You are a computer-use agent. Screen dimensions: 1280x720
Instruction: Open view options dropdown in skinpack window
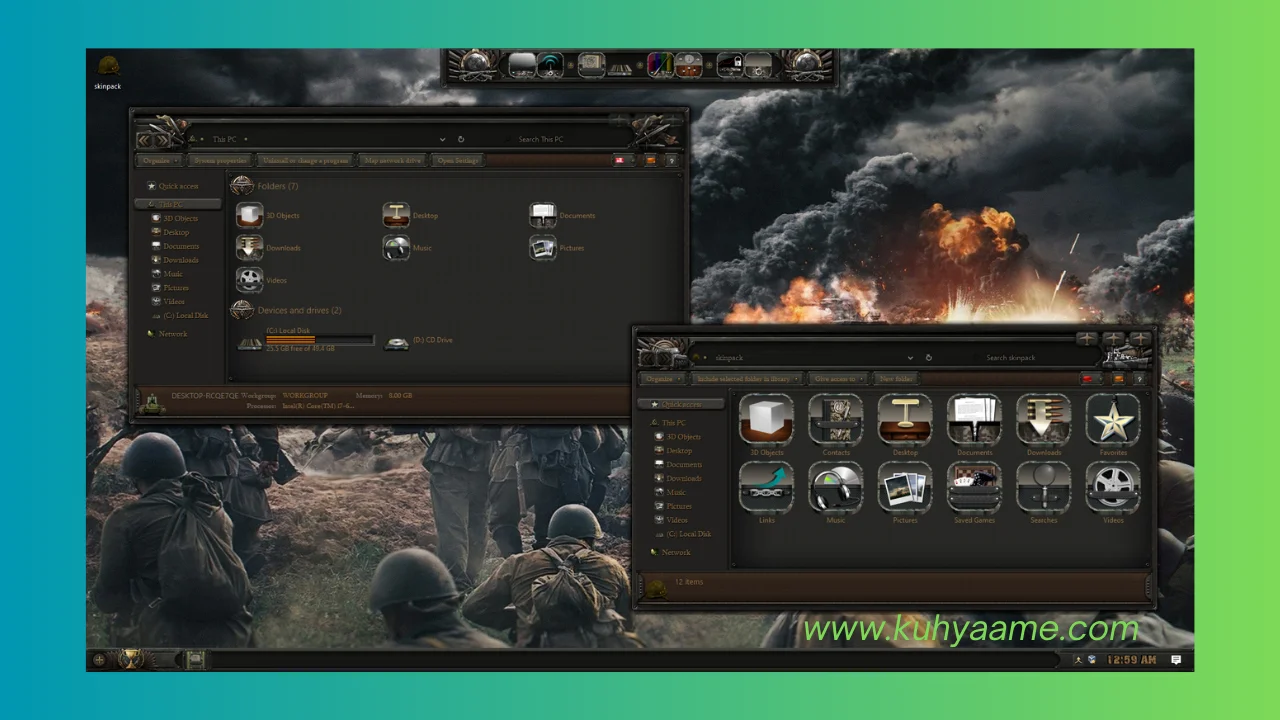tap(1090, 379)
